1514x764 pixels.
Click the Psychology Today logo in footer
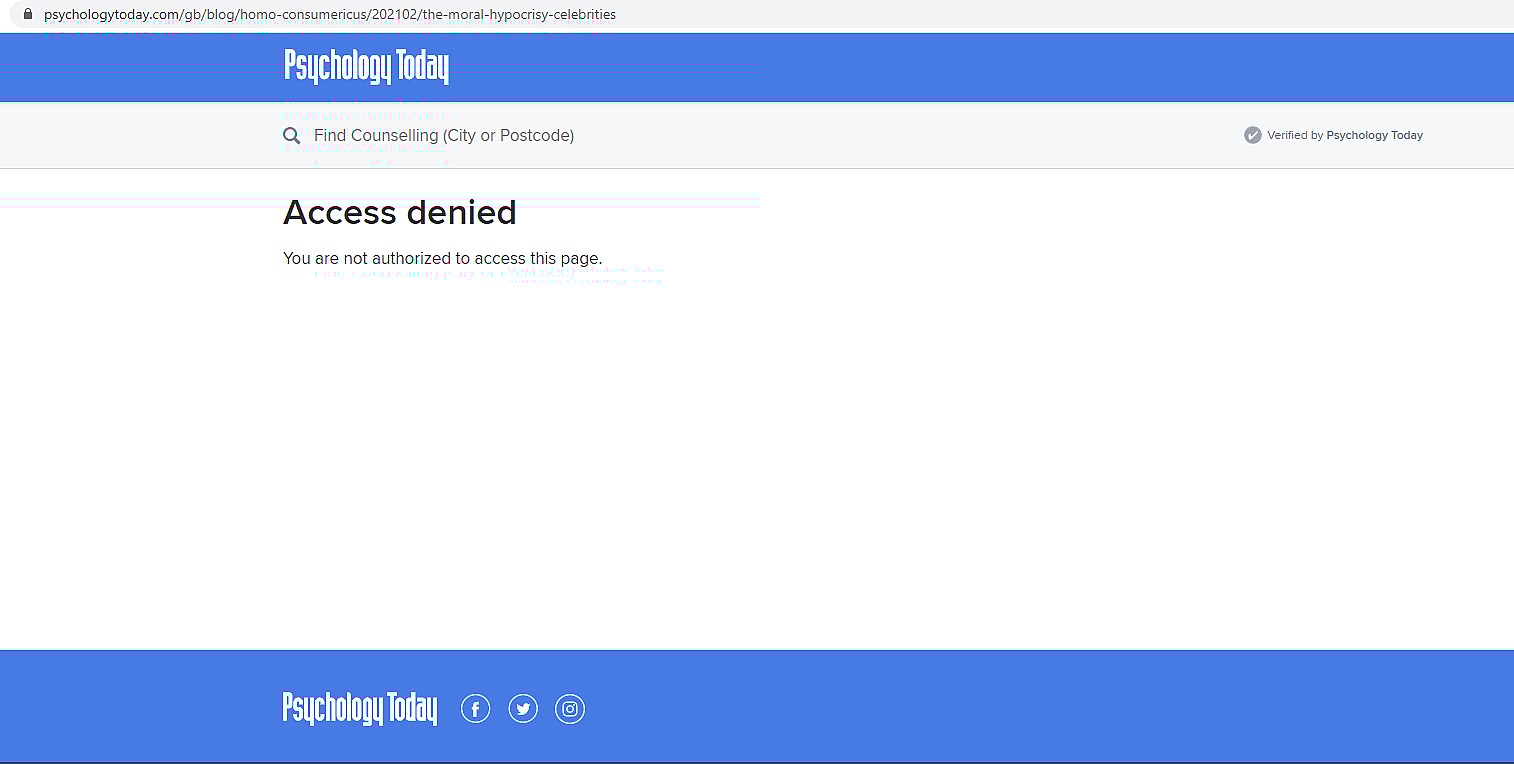tap(360, 709)
